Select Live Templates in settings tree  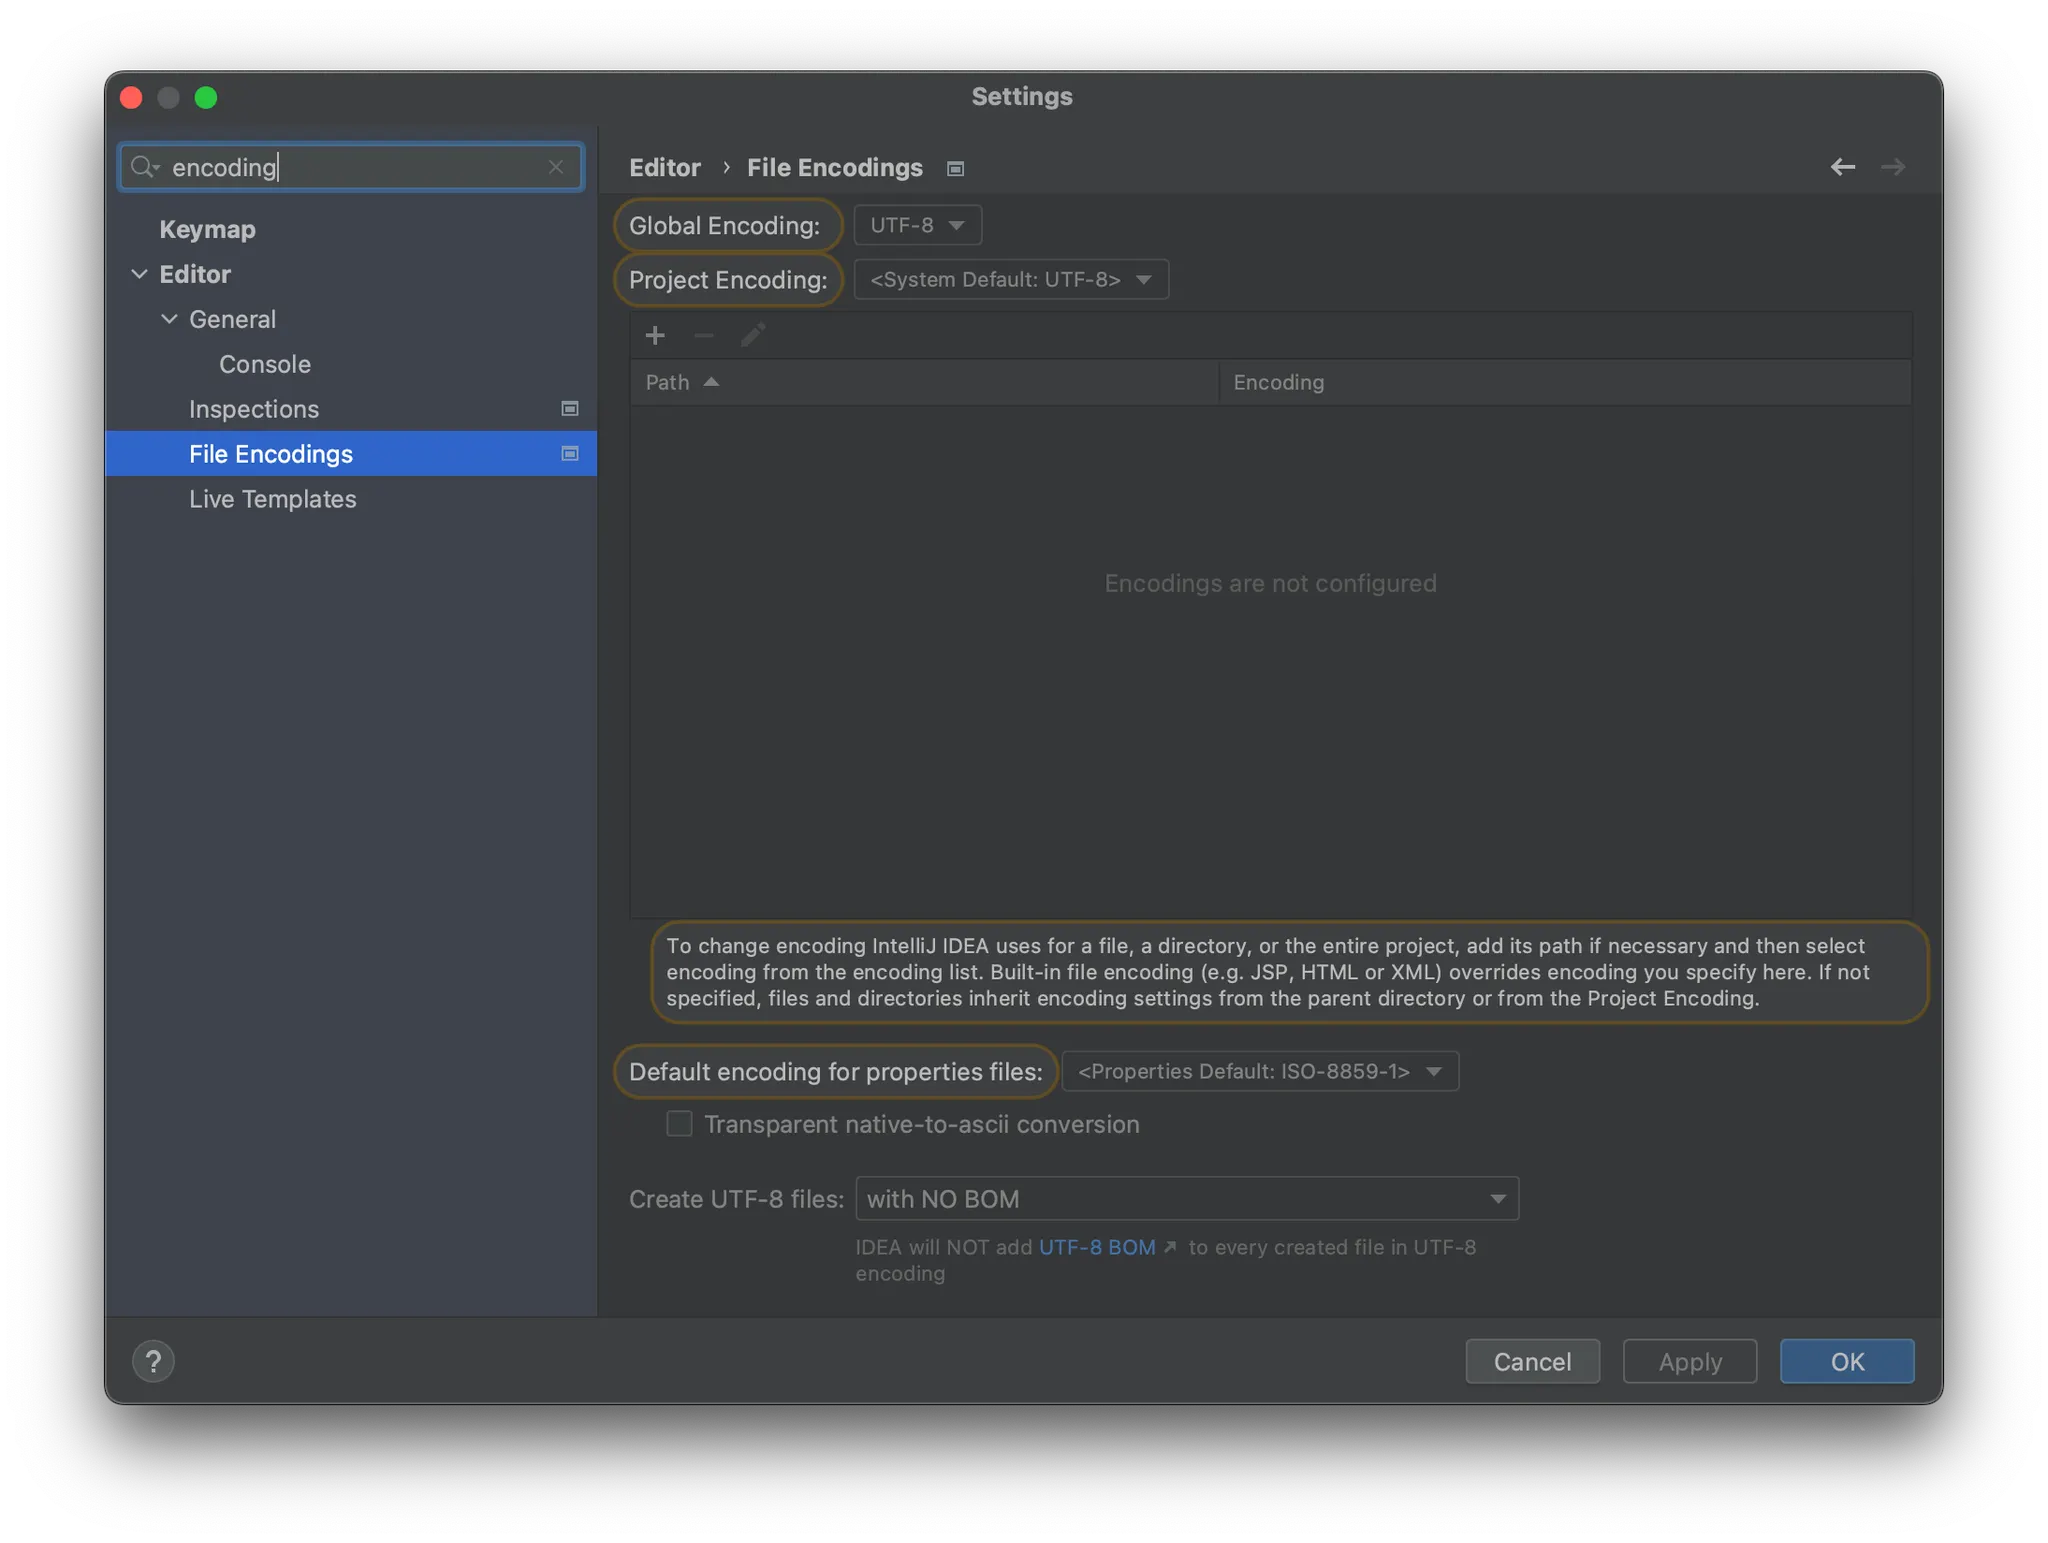coord(272,499)
